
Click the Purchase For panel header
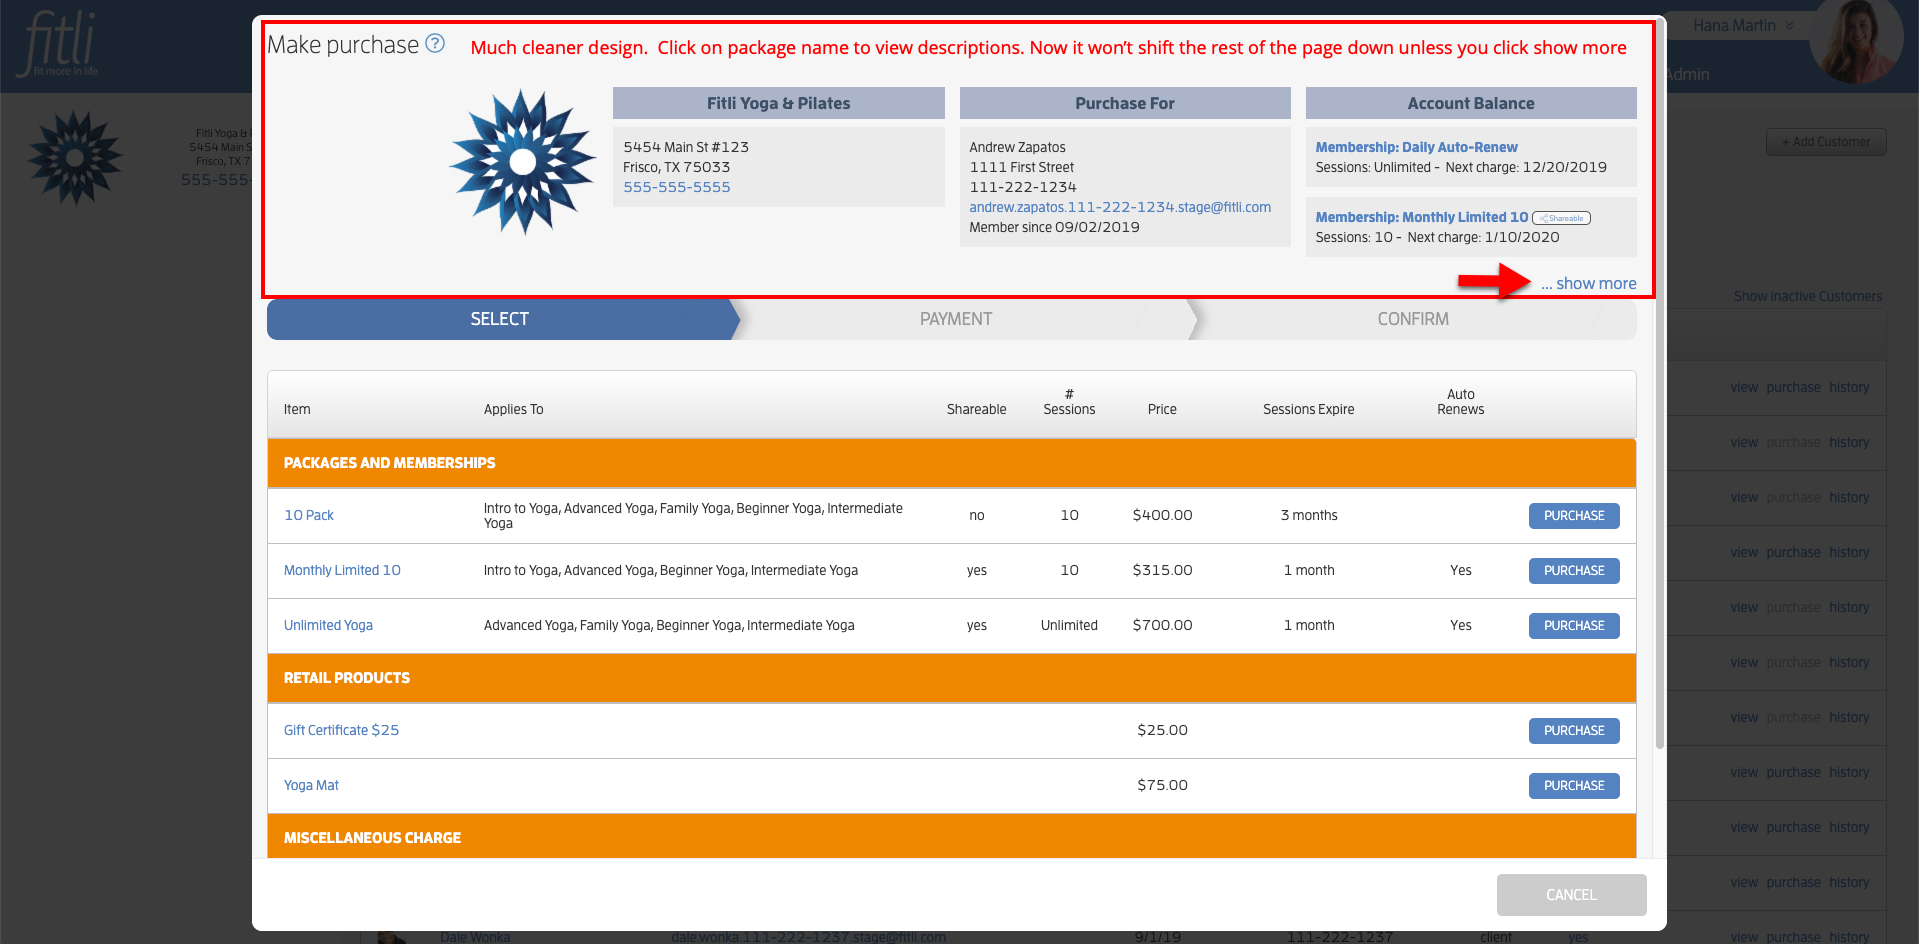coord(1125,103)
